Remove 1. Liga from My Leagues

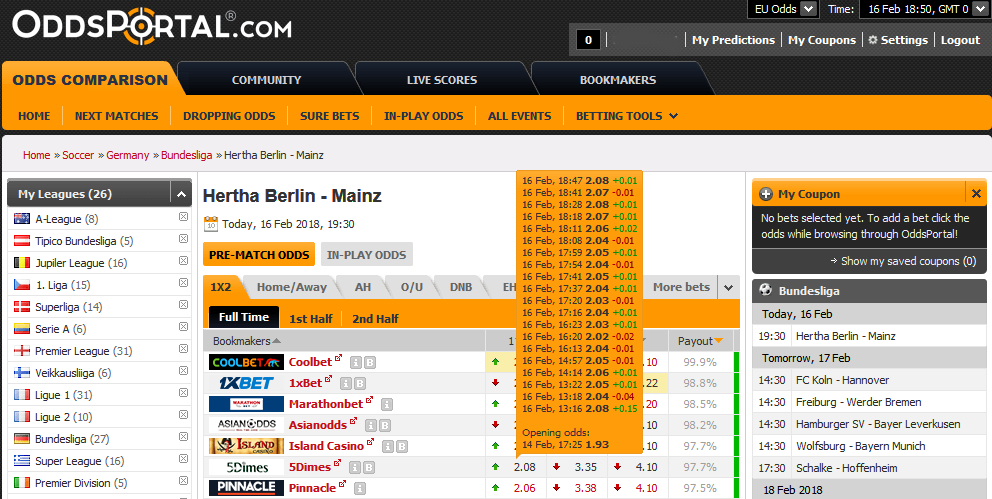(x=183, y=283)
